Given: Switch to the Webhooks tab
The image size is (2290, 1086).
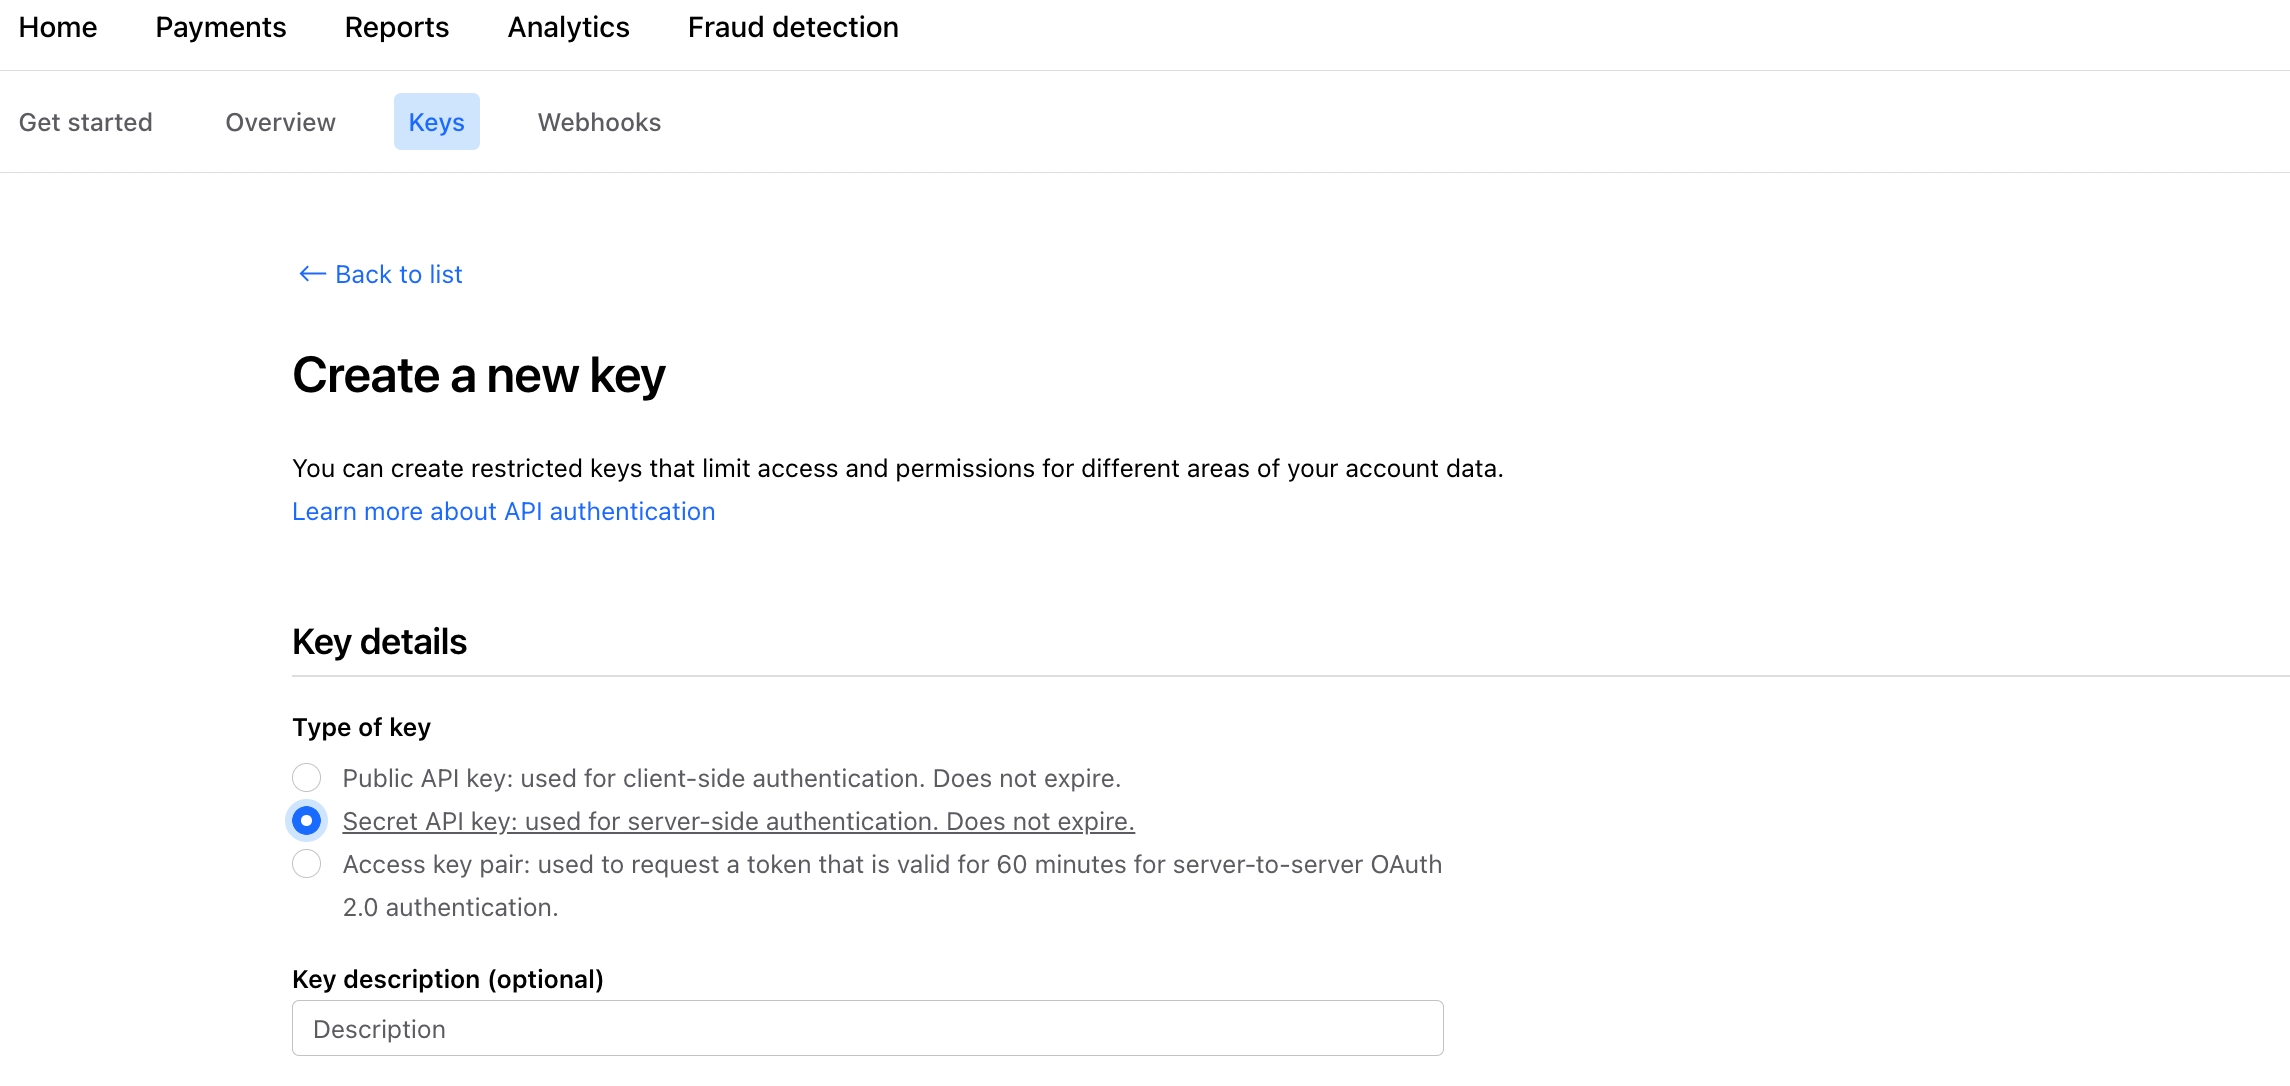Looking at the screenshot, I should pos(600,122).
